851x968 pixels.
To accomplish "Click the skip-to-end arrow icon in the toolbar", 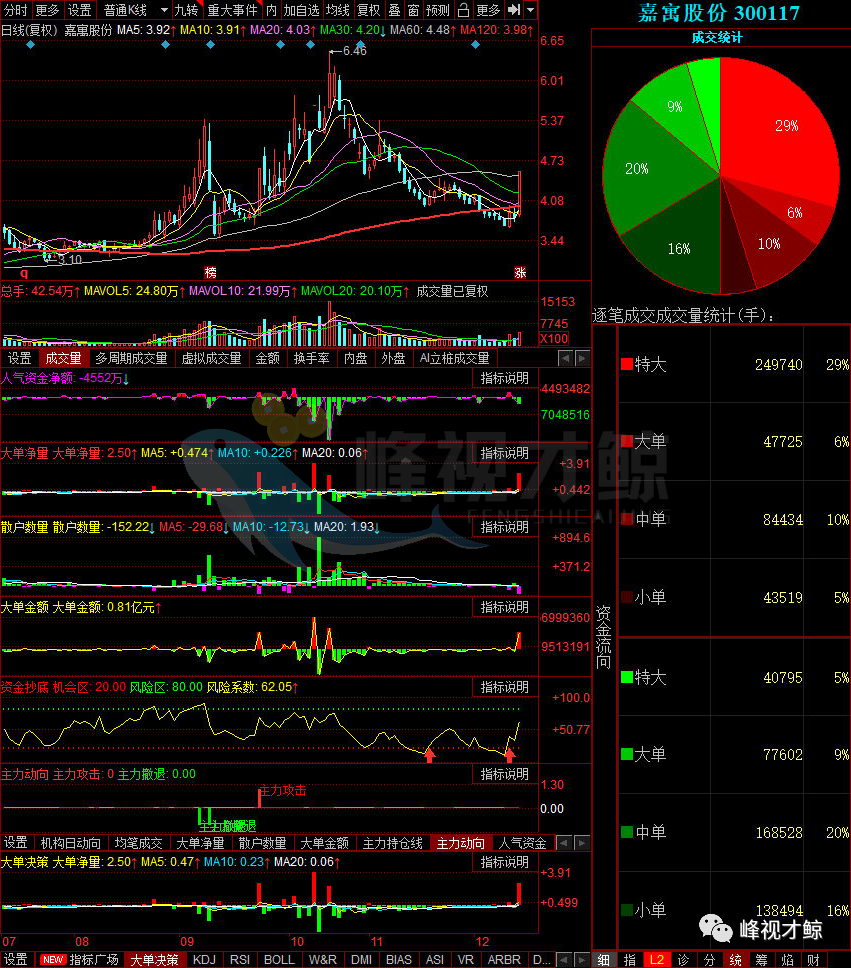I will point(514,10).
